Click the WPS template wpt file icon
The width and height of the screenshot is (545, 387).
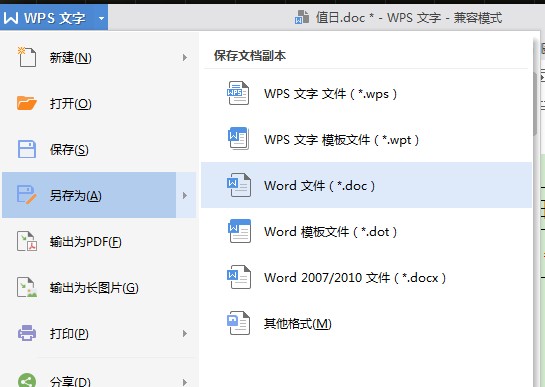(x=238, y=139)
